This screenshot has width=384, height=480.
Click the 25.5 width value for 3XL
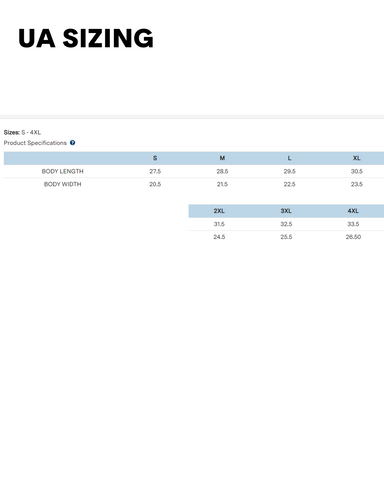click(x=286, y=237)
